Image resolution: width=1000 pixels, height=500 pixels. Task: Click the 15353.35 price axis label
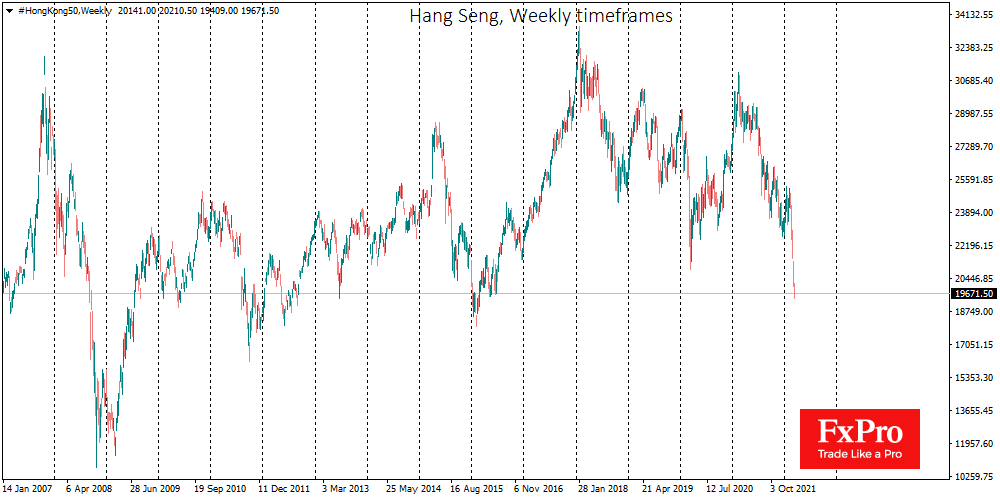pyautogui.click(x=973, y=378)
